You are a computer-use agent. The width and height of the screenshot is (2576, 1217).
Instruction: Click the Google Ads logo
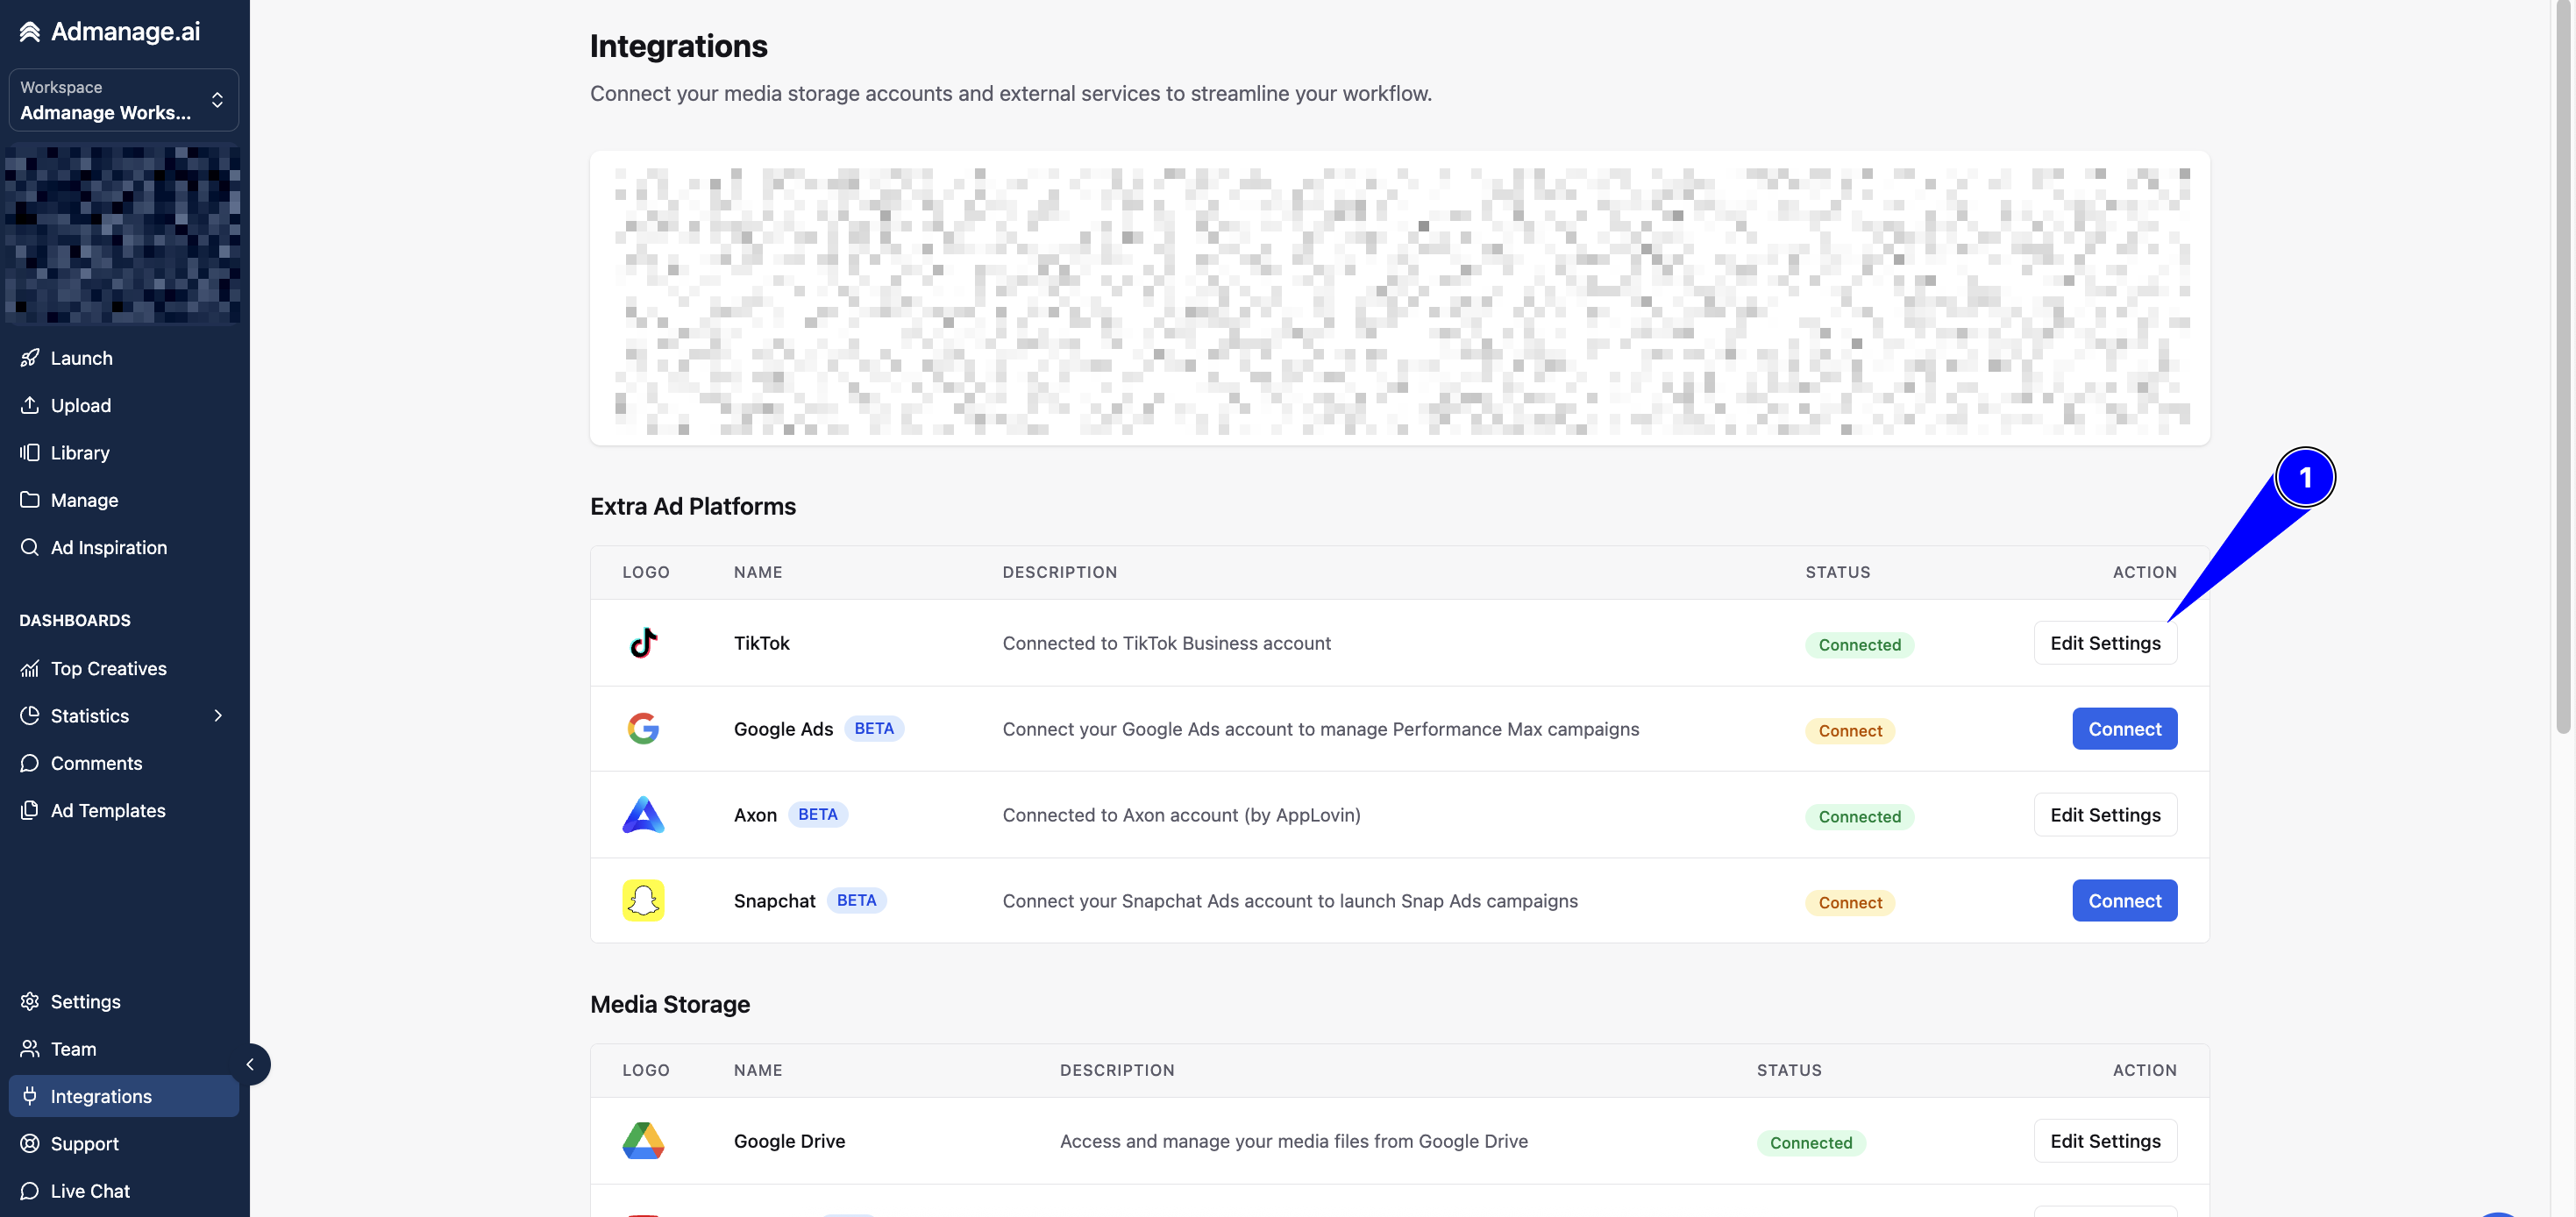643,729
